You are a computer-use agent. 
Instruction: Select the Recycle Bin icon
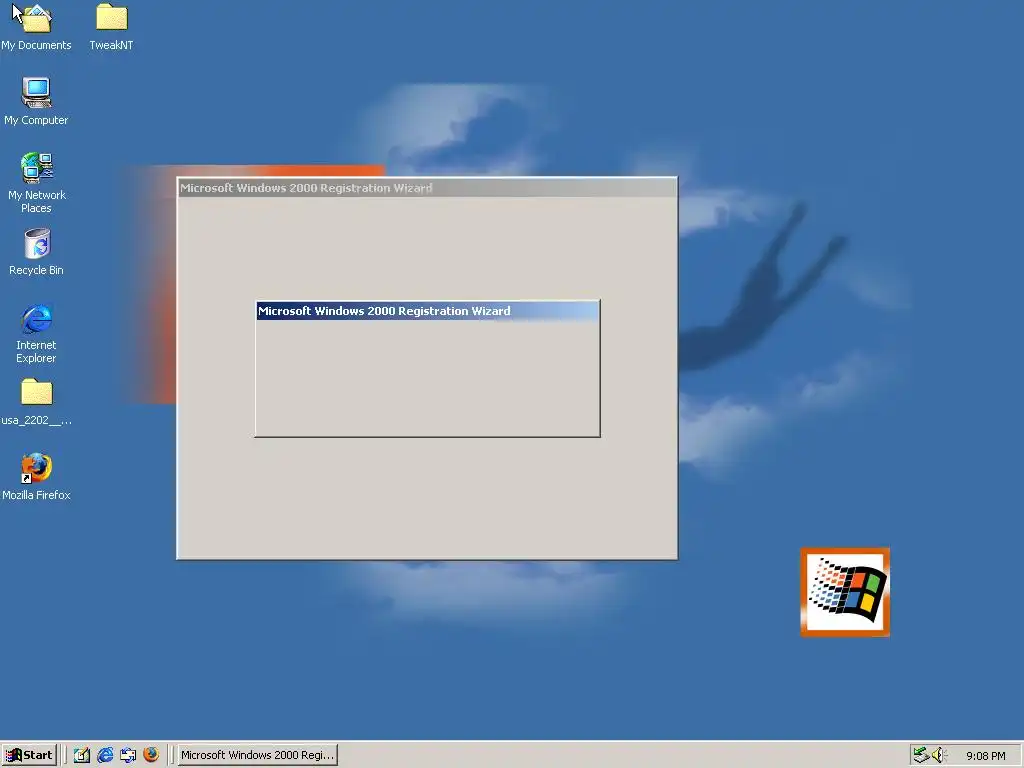pyautogui.click(x=36, y=251)
